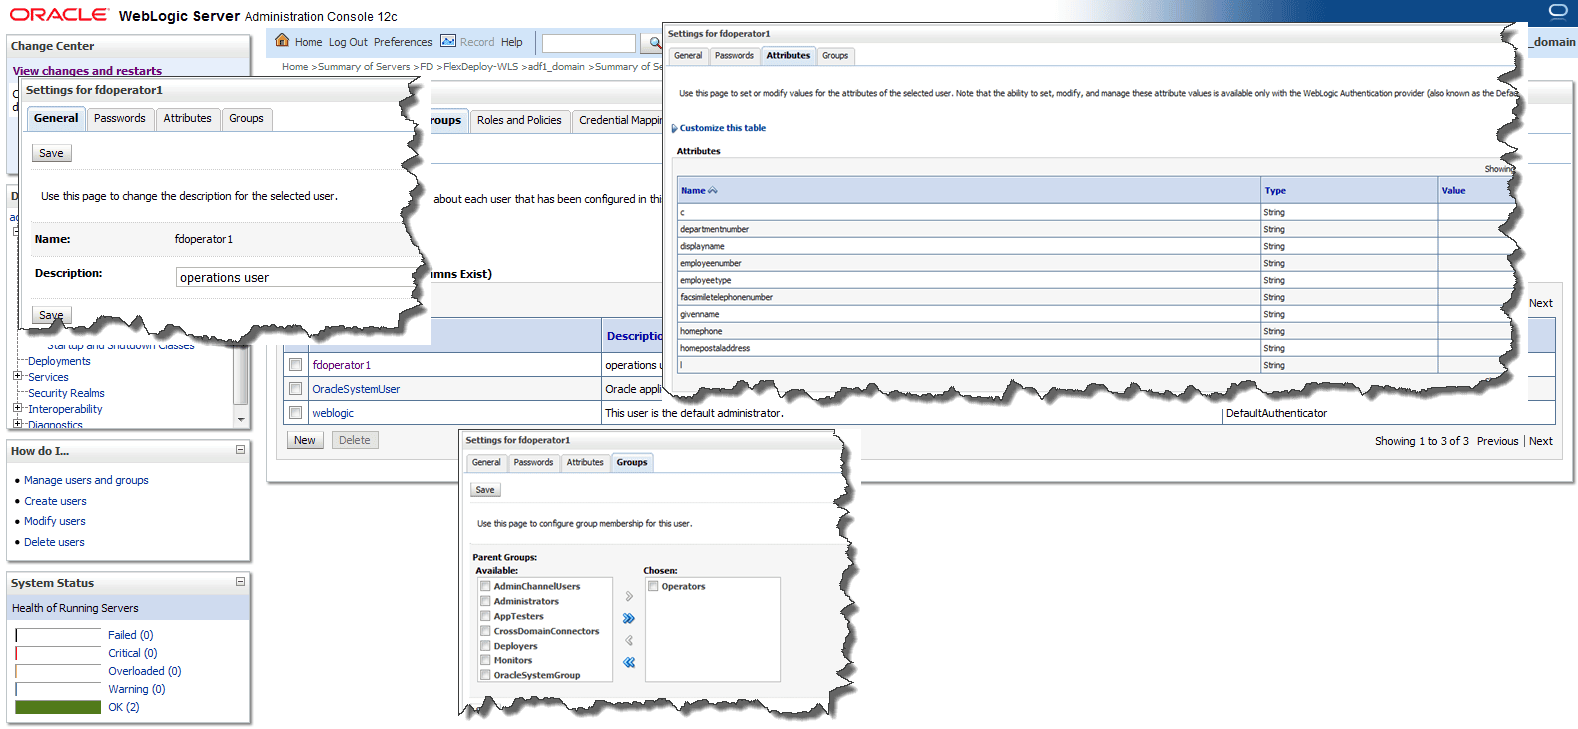The height and width of the screenshot is (729, 1578).
Task: Open Create users help link
Action: coord(55,501)
